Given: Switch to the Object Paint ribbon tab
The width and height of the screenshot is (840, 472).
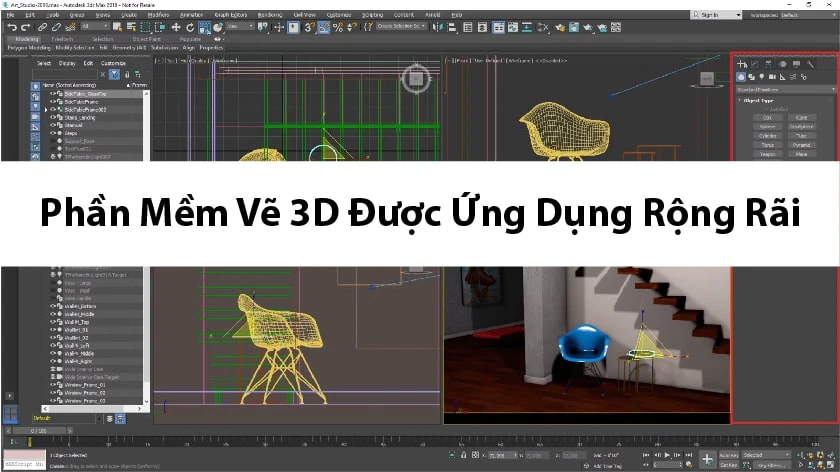Looking at the screenshot, I should coord(146,39).
